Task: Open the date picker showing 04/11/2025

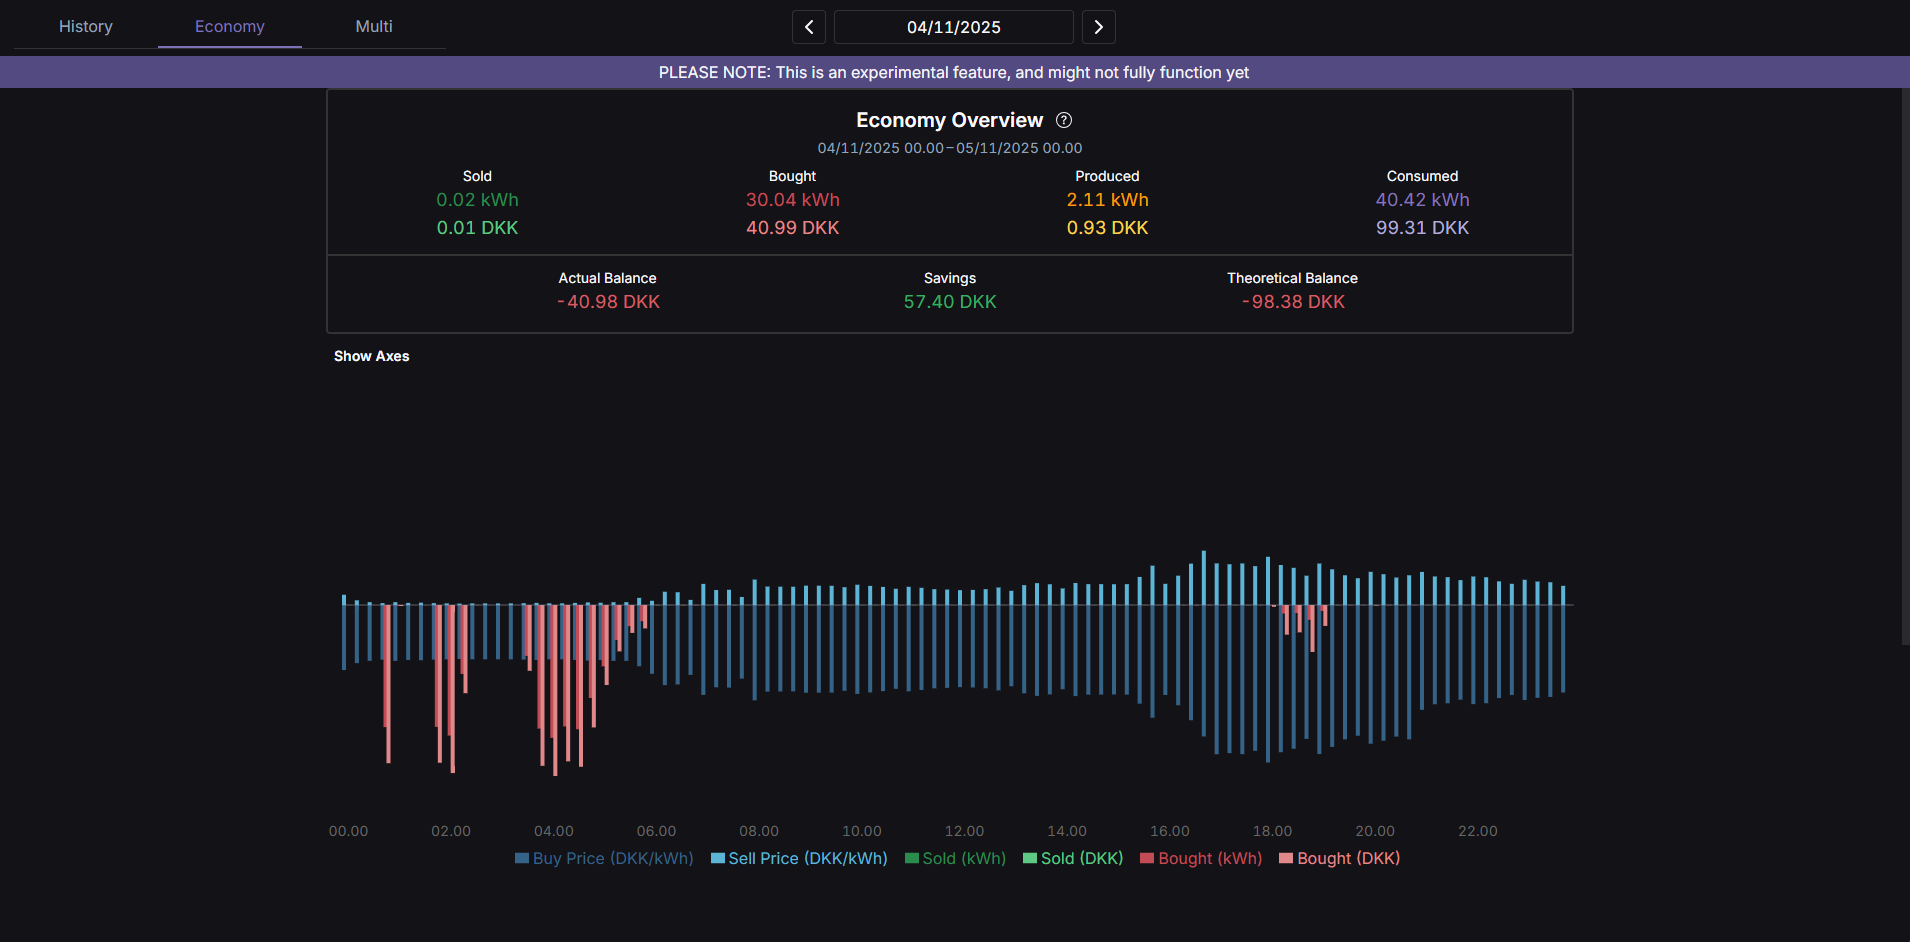Action: point(952,27)
